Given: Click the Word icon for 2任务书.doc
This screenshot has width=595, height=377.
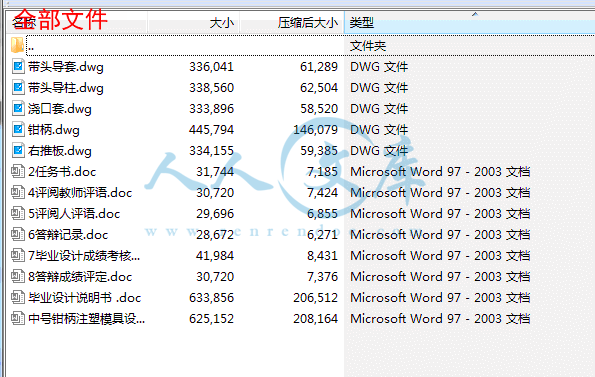Looking at the screenshot, I should [17, 171].
